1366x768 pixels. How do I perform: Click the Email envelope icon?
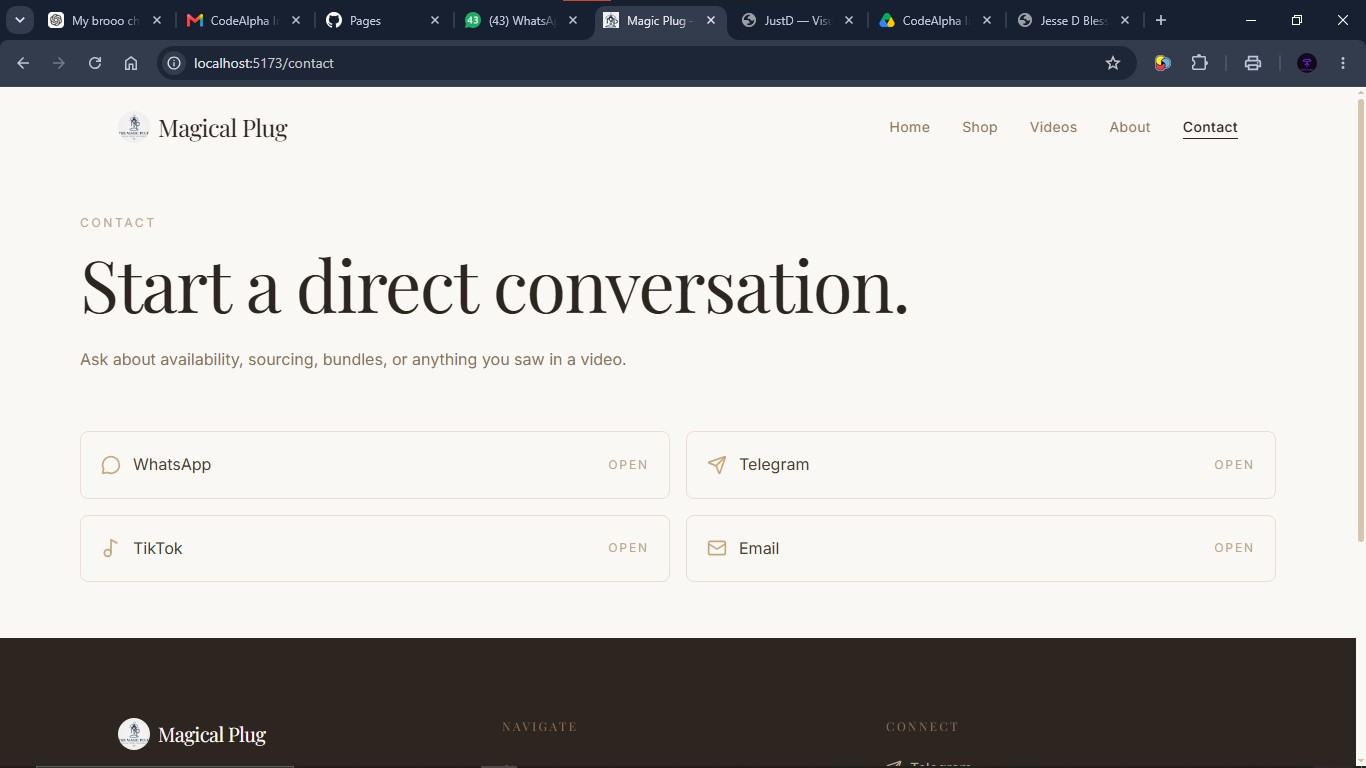coord(717,548)
